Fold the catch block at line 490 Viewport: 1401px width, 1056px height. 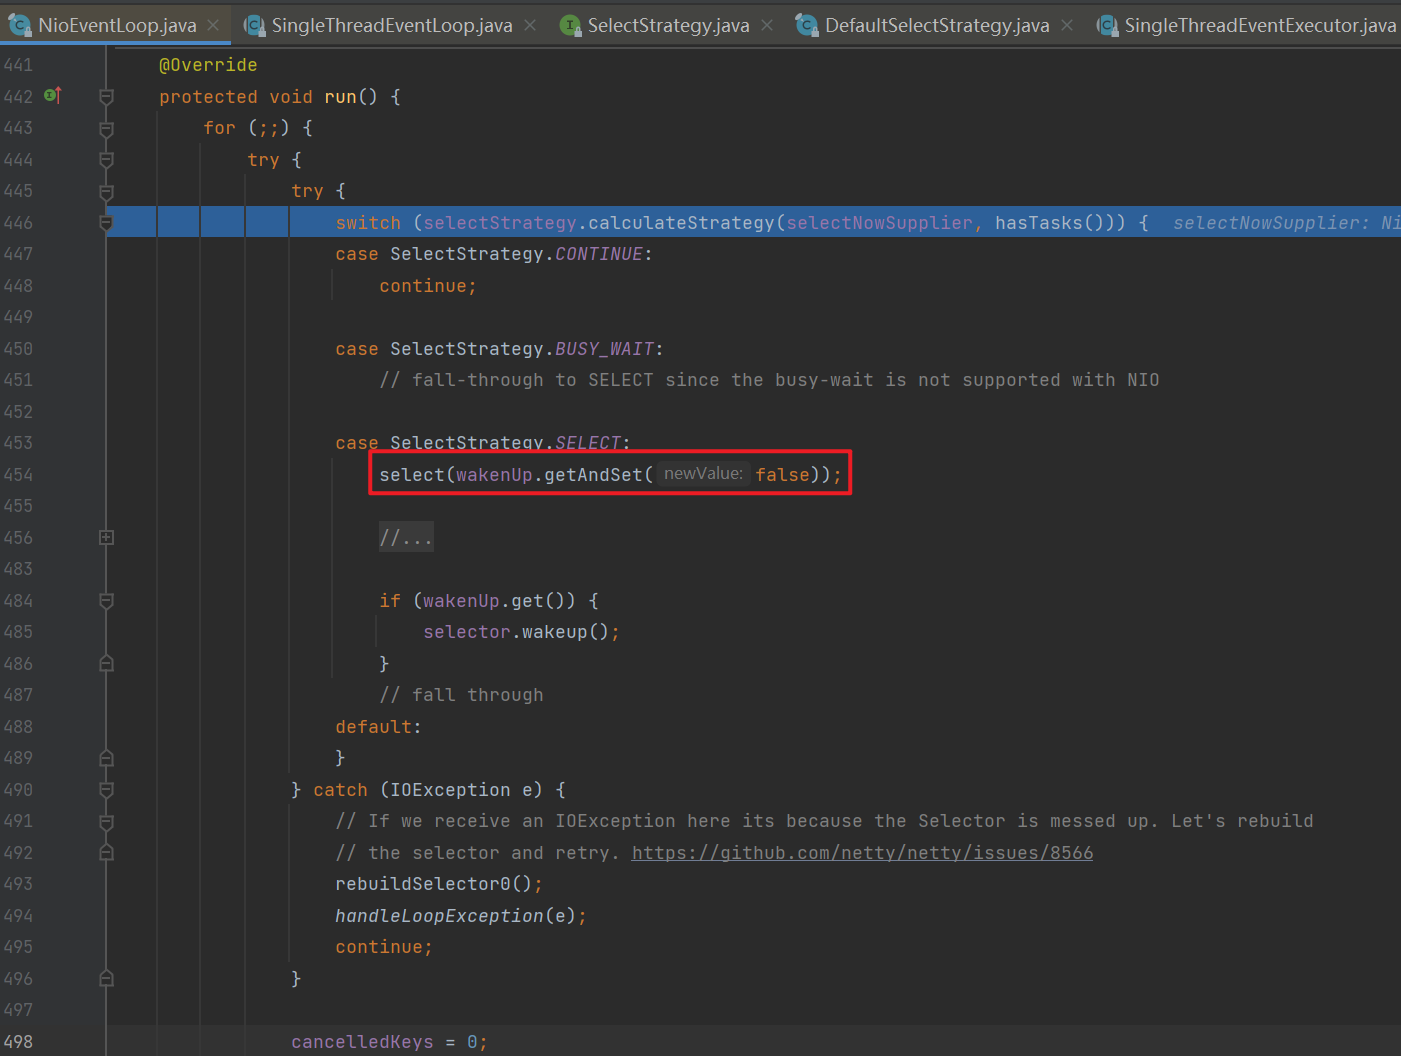106,790
